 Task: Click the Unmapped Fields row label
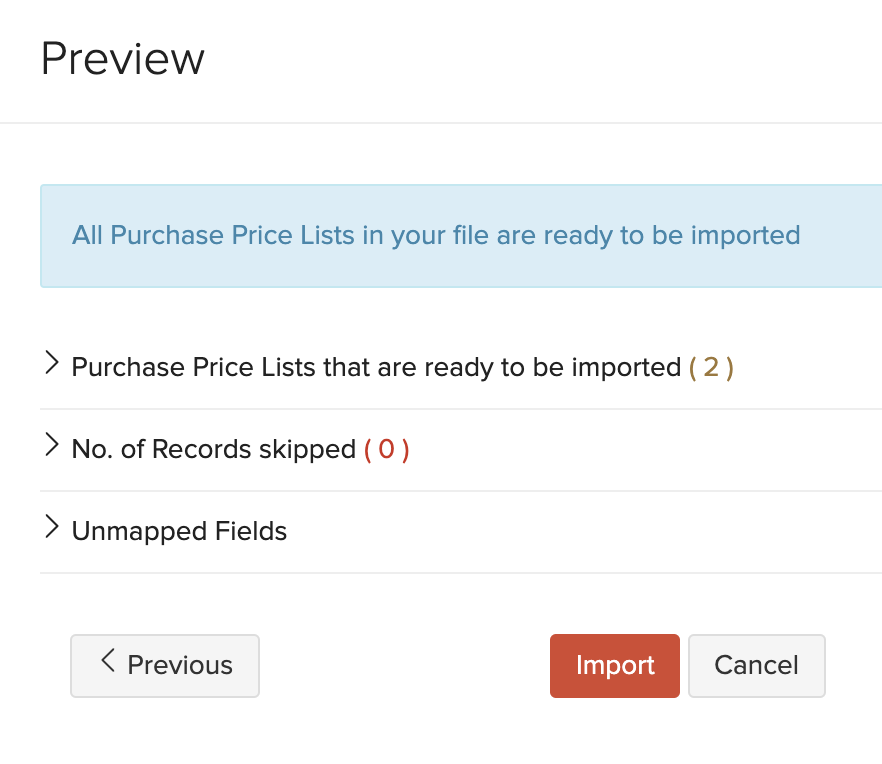(x=178, y=531)
